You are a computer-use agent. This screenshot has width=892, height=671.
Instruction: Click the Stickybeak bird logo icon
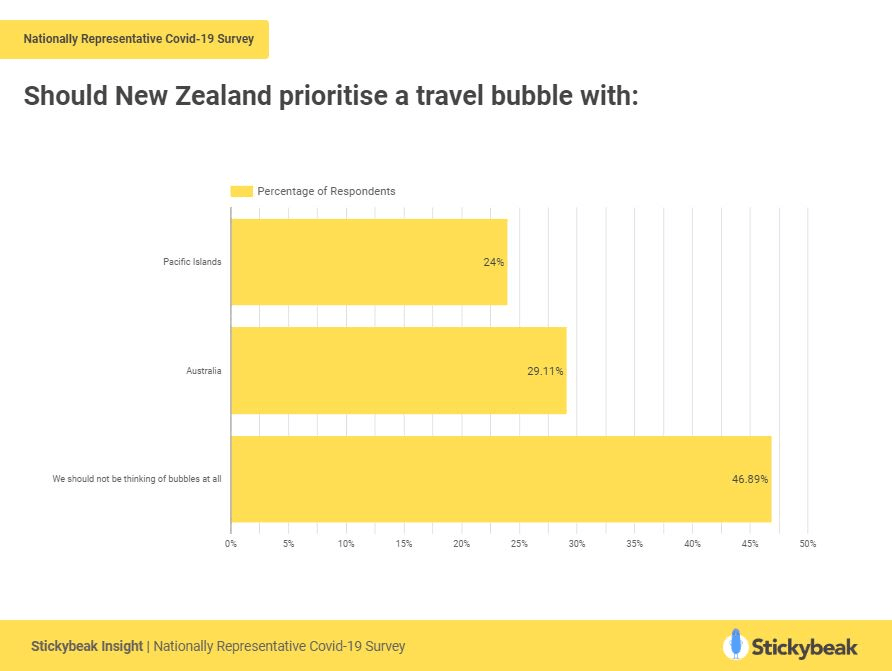coord(735,644)
